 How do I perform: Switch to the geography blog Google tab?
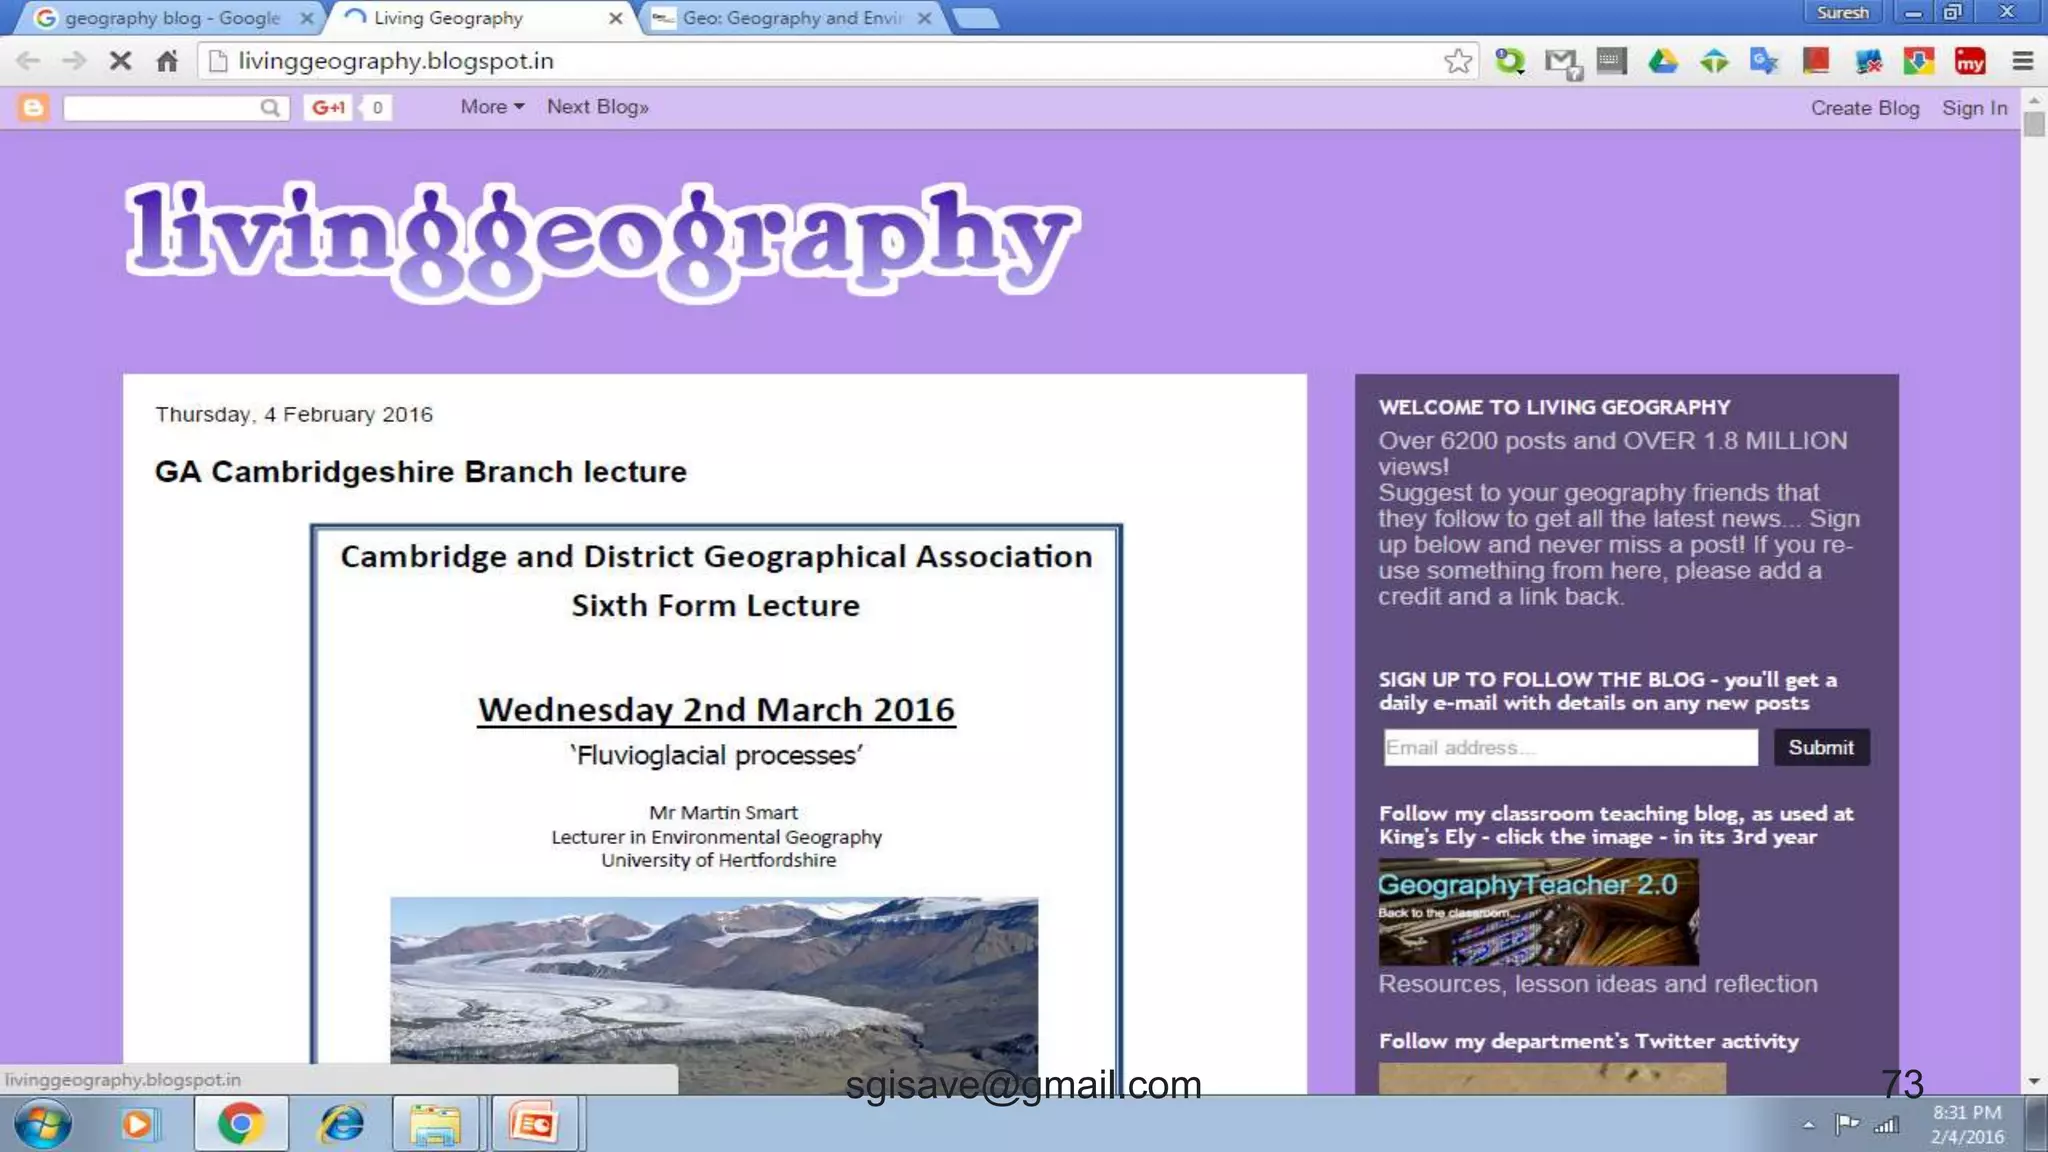click(172, 18)
